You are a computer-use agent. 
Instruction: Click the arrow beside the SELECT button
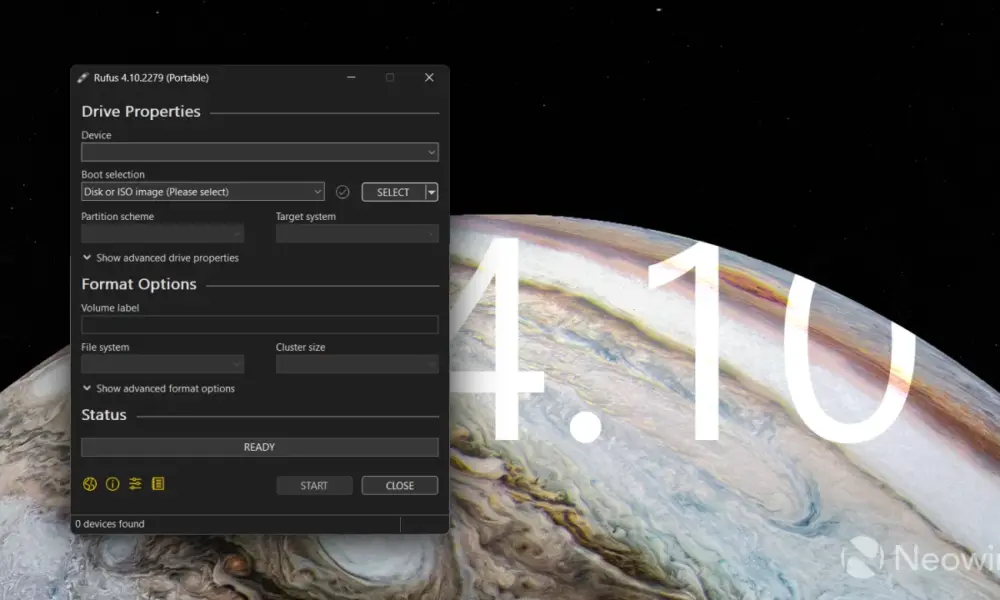click(x=431, y=192)
